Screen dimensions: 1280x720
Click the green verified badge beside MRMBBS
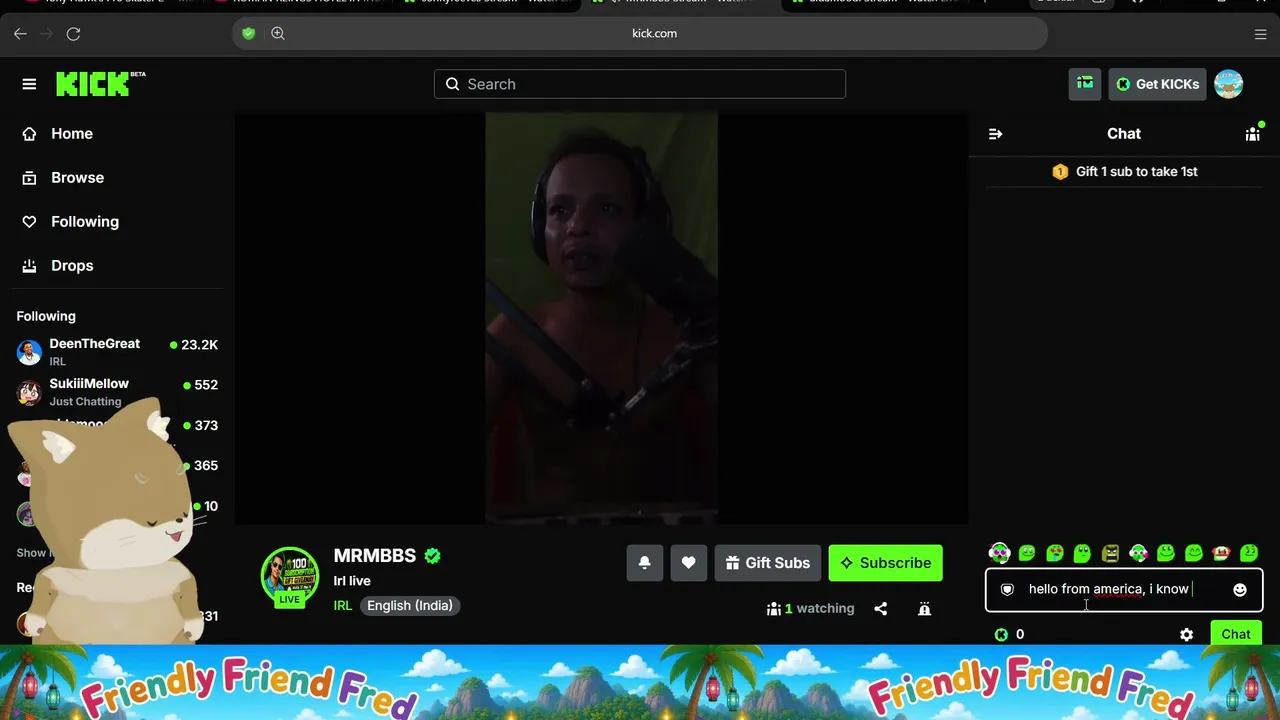433,556
